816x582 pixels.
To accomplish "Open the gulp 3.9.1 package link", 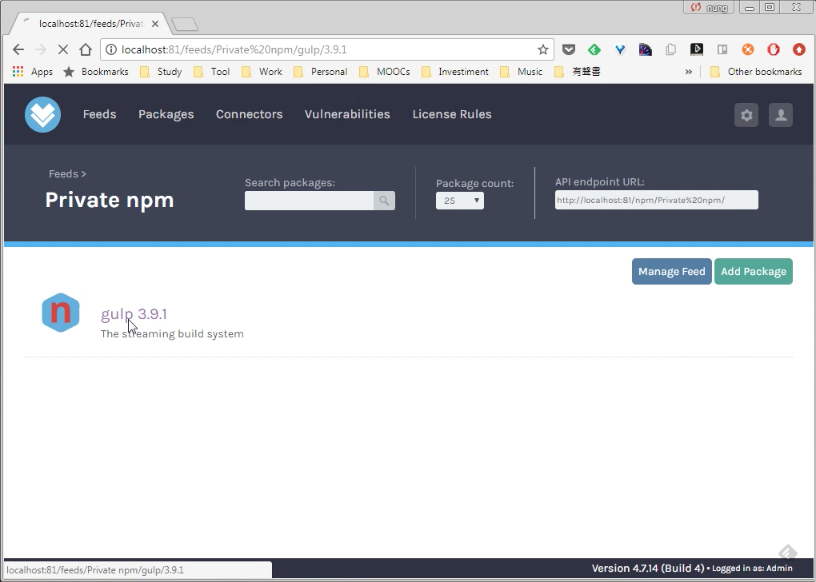I will 134,314.
